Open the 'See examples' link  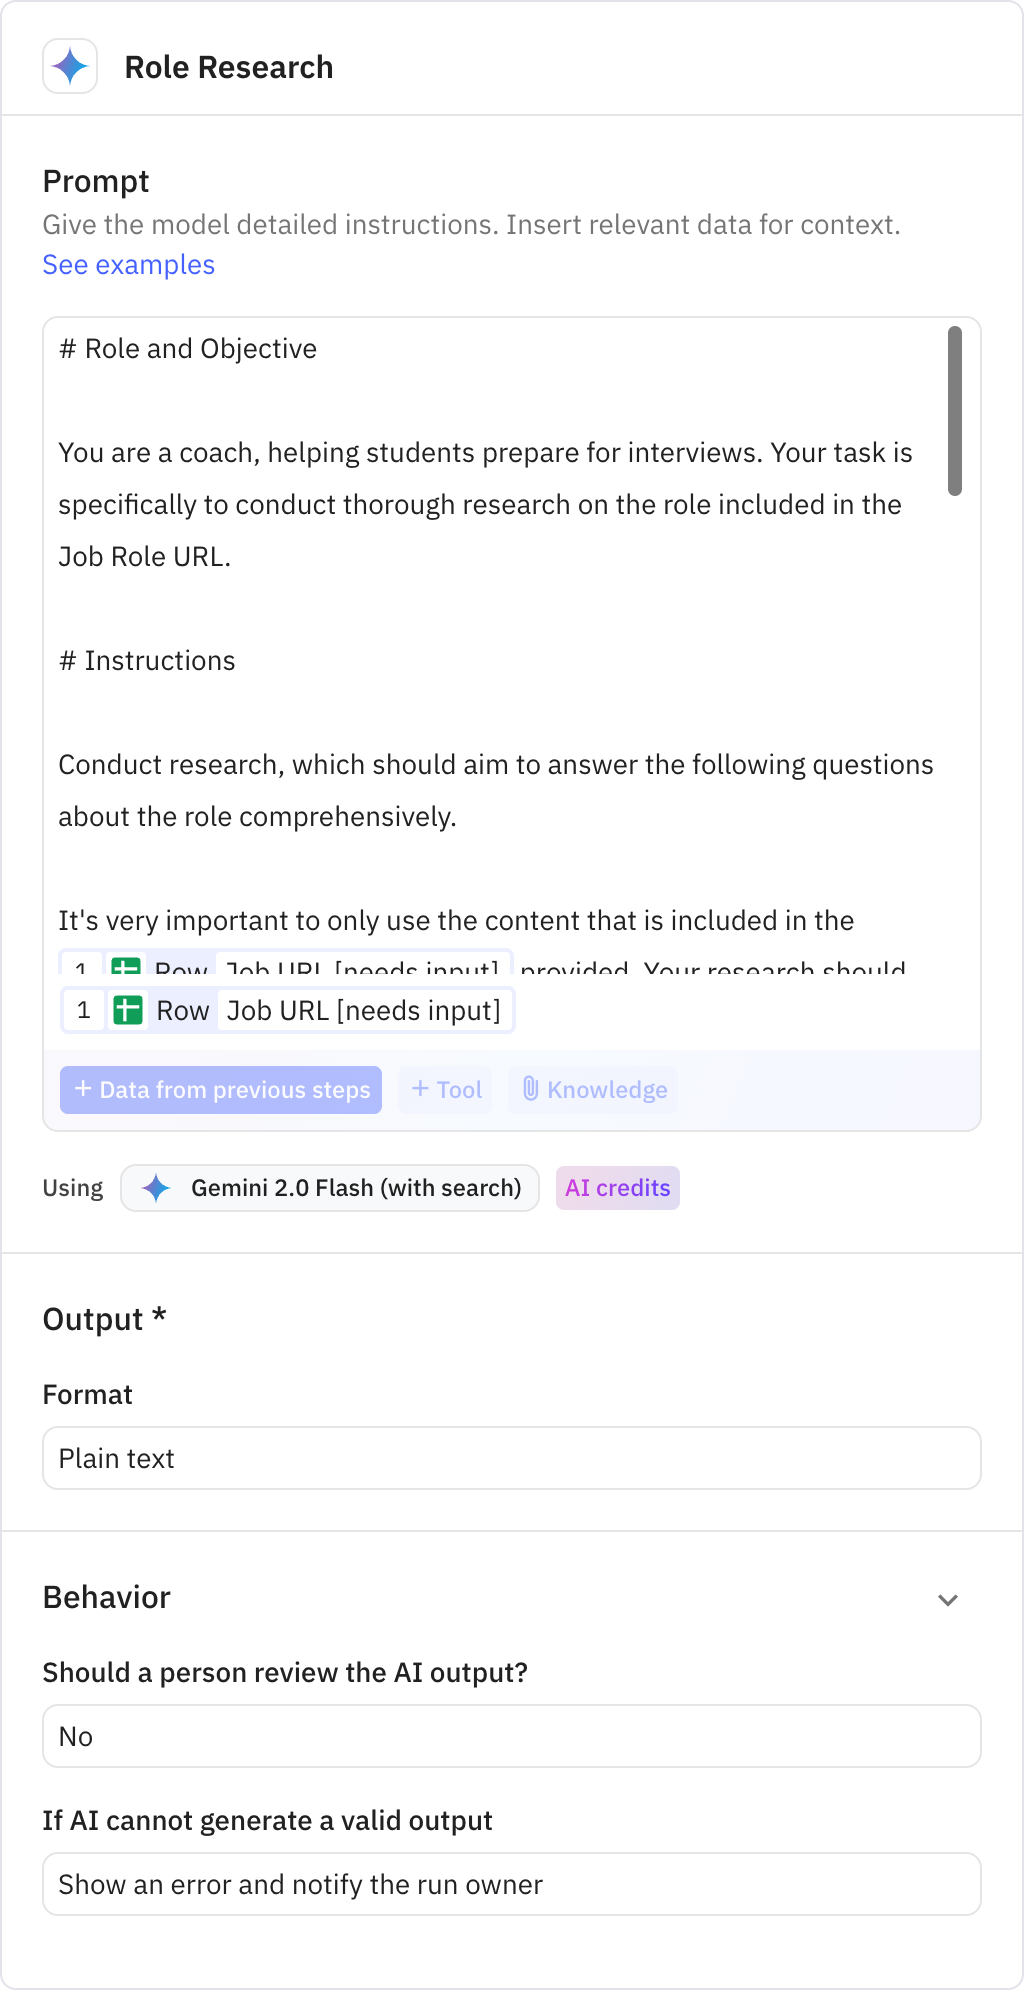[x=128, y=264]
